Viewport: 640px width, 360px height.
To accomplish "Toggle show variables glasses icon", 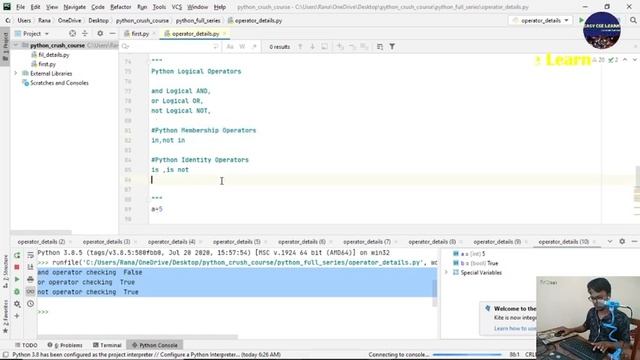I will point(30,291).
